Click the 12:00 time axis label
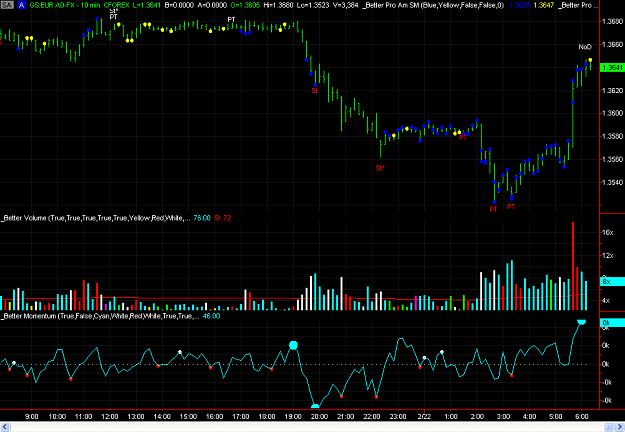This screenshot has width=625, height=432. 110,416
